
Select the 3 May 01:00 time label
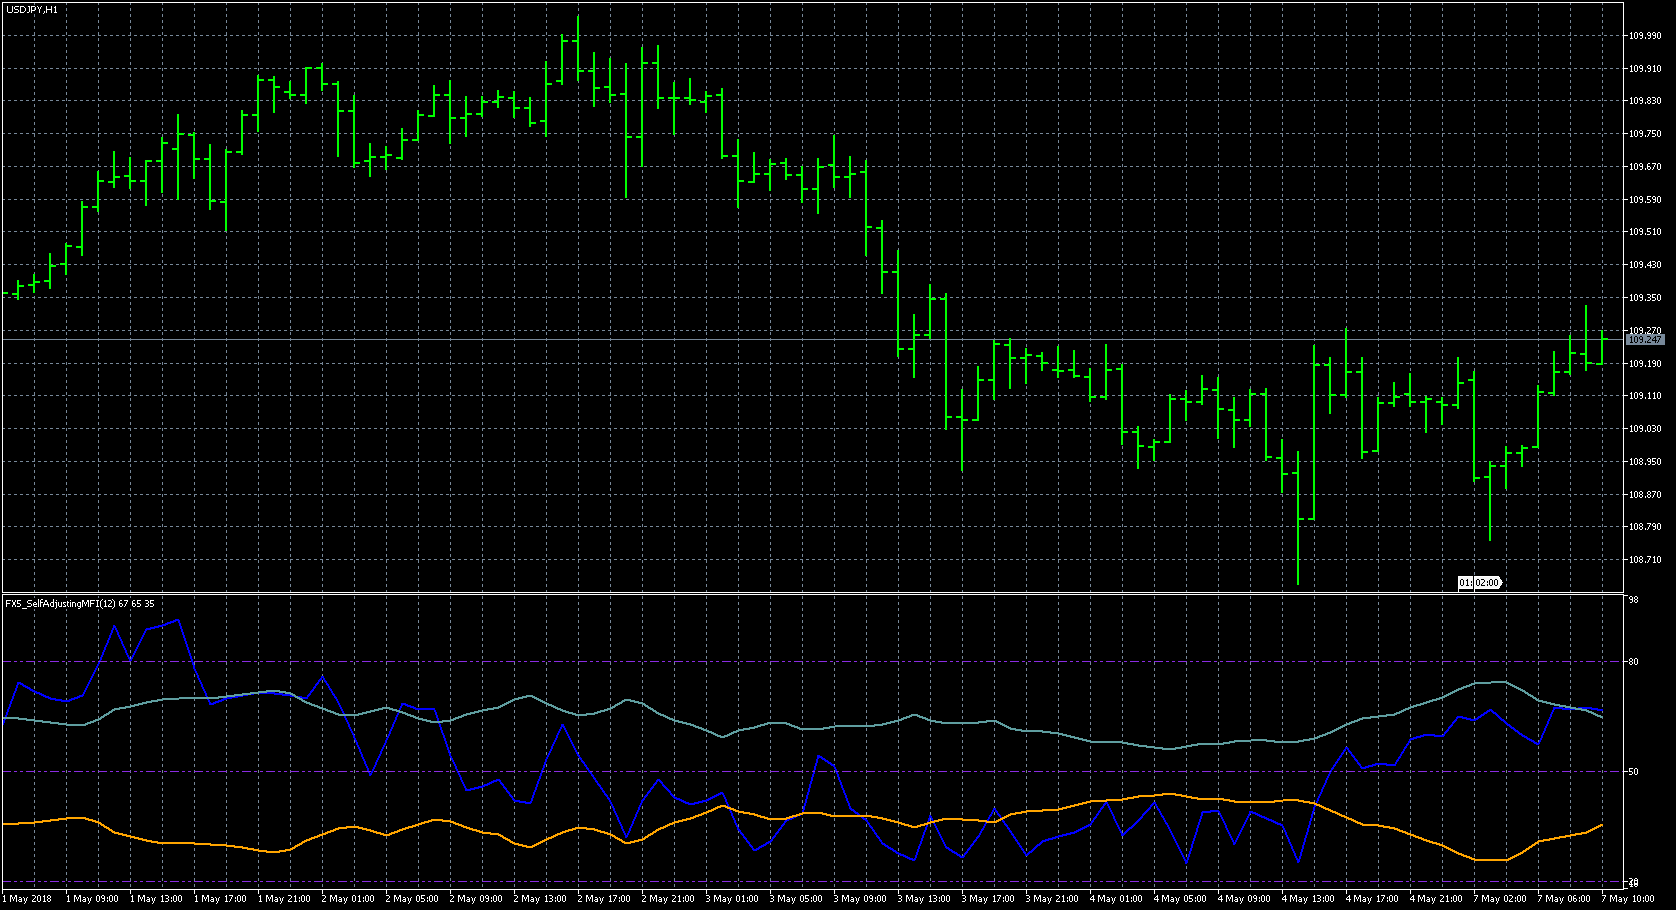[x=732, y=899]
